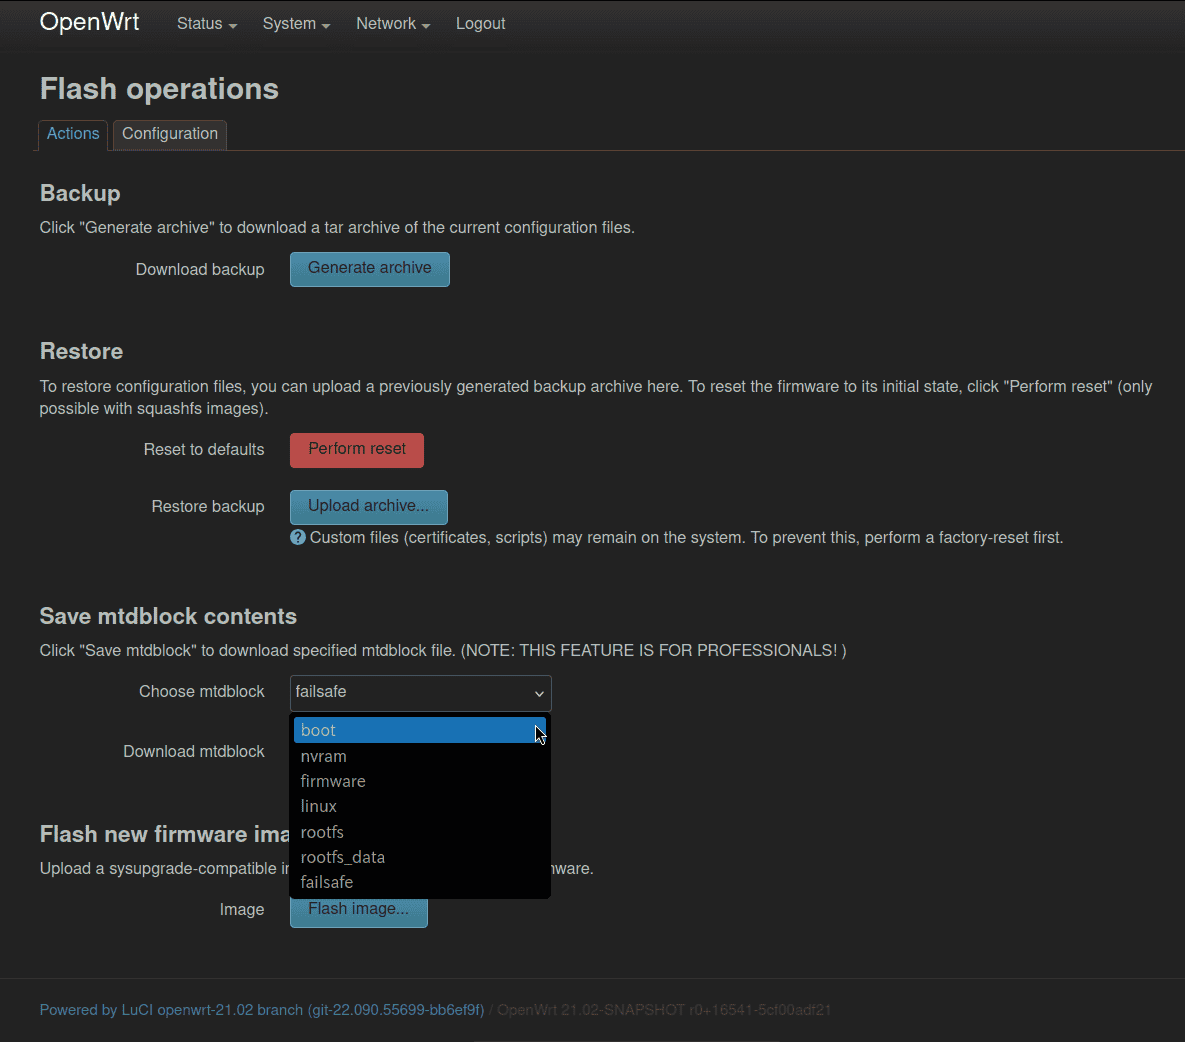The image size is (1185, 1042).
Task: Select rootfs from mtdblock list
Action: [x=419, y=832]
